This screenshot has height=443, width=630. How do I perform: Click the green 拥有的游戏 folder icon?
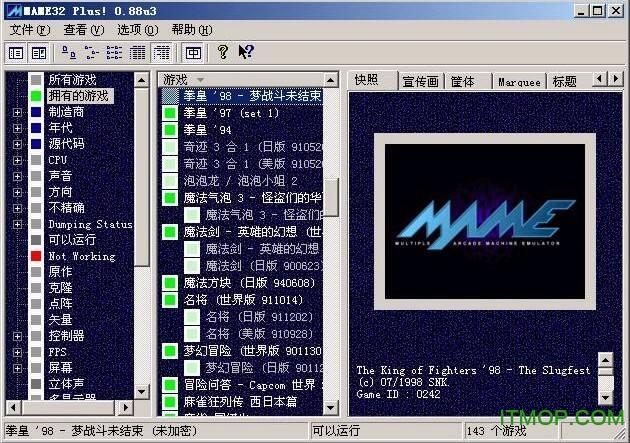coord(36,96)
